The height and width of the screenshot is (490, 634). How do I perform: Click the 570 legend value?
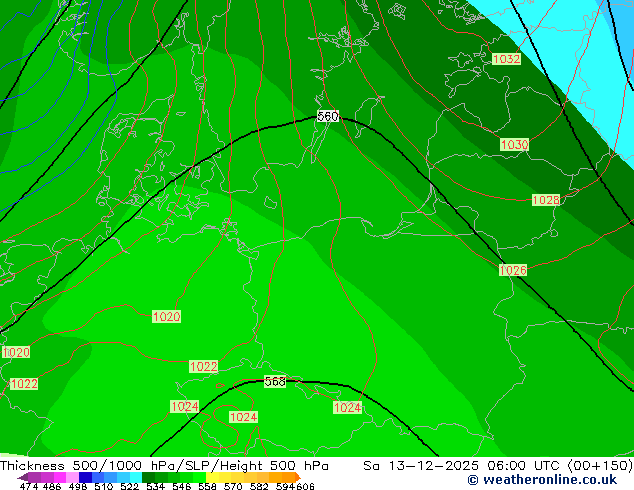click(x=233, y=486)
